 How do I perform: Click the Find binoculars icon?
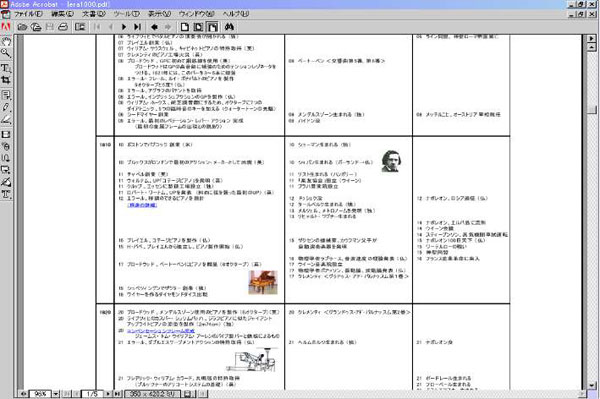tap(229, 27)
